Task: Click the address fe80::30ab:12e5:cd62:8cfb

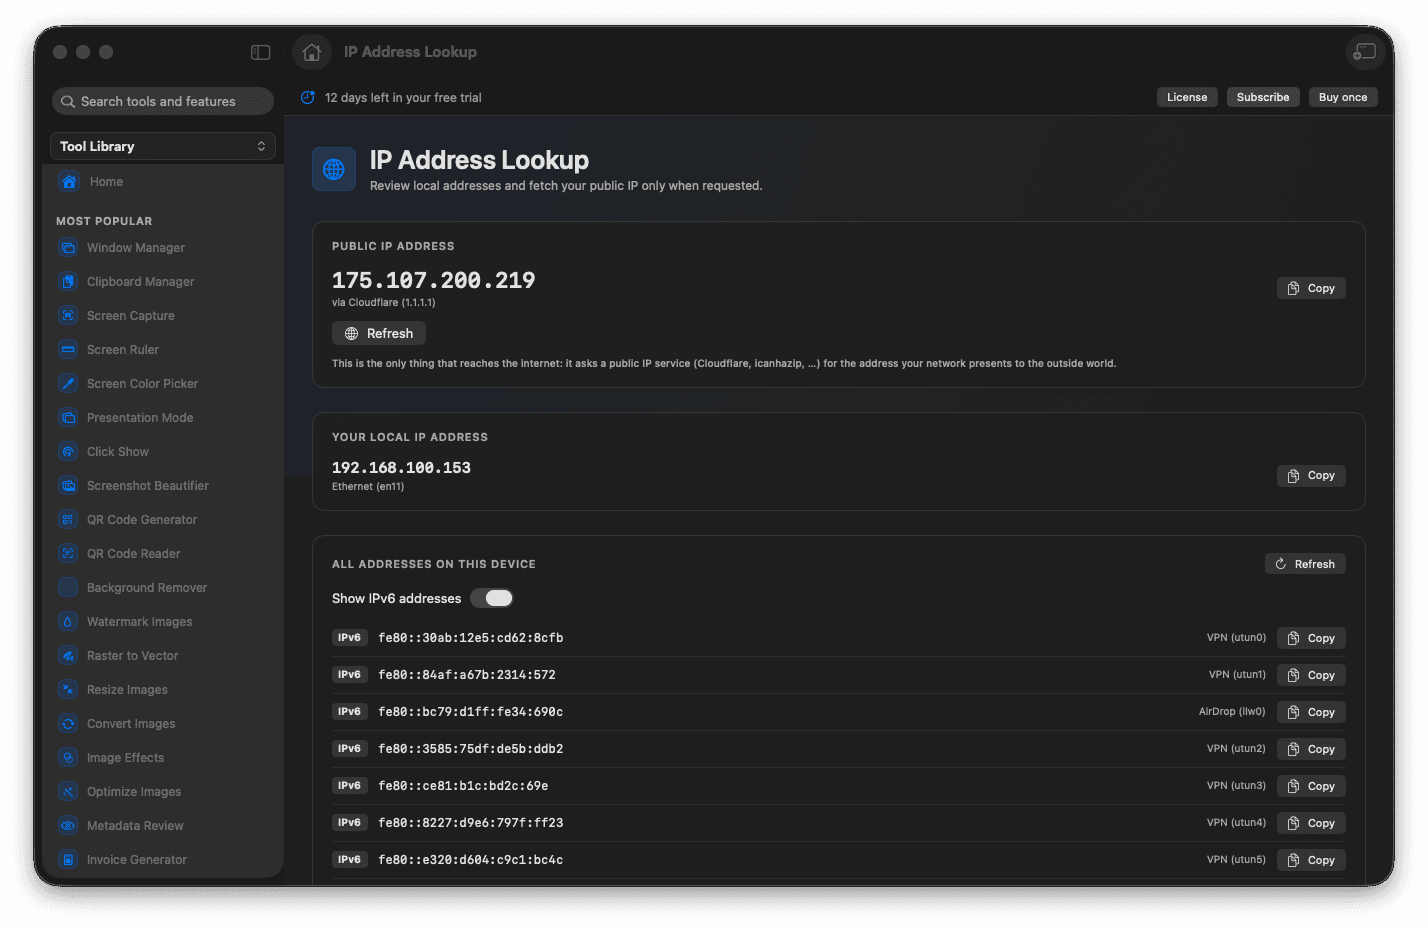Action: click(470, 638)
